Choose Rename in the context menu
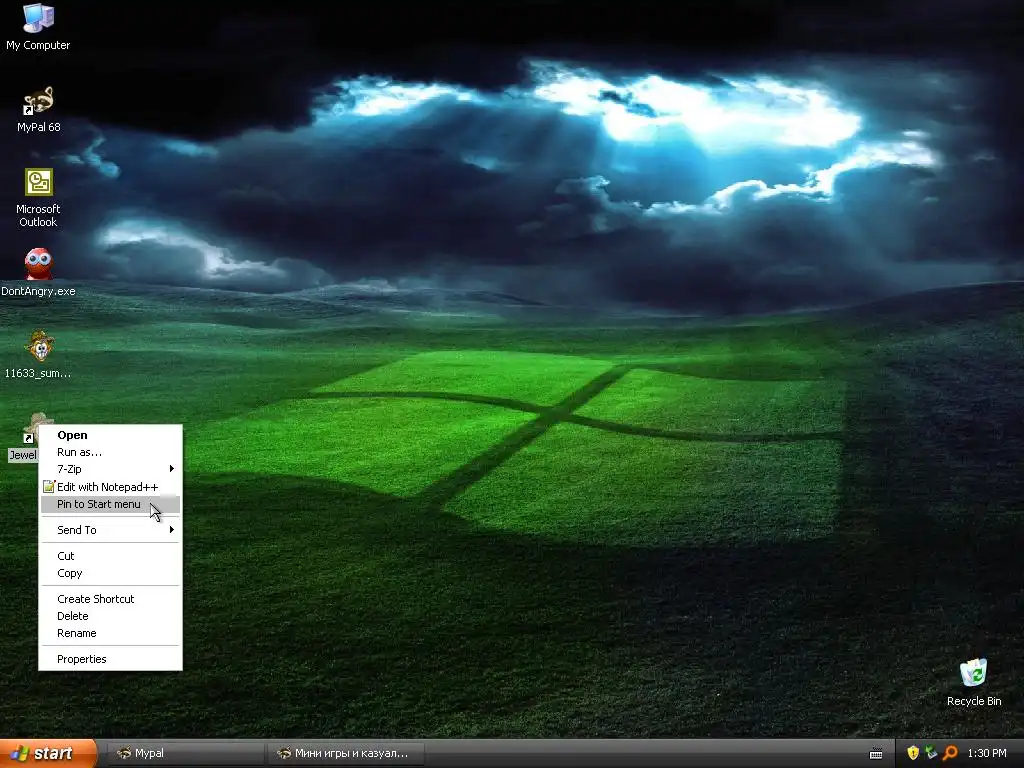The width and height of the screenshot is (1024, 768). tap(110, 633)
